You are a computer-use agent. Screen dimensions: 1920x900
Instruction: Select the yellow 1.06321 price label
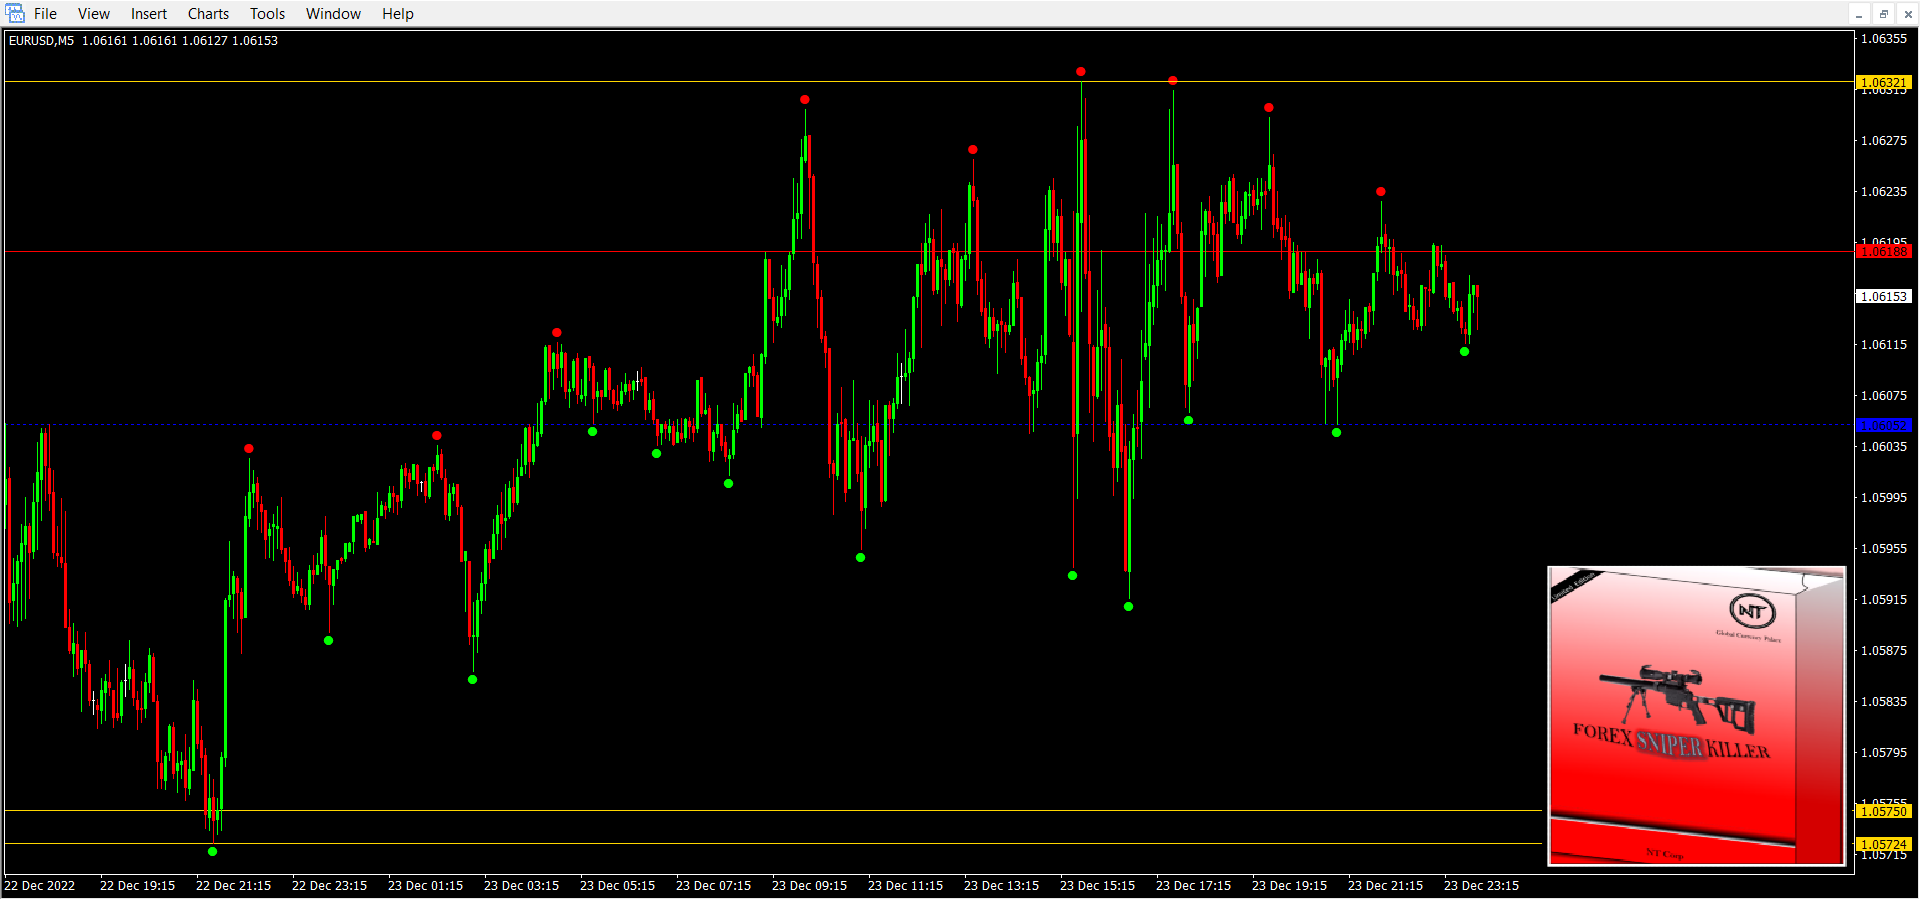[x=1883, y=82]
